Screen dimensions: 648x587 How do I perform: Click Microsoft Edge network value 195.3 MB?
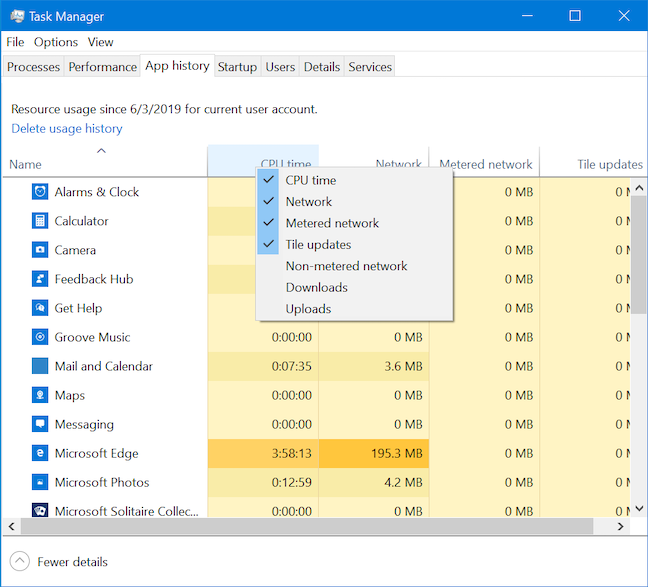coord(397,453)
